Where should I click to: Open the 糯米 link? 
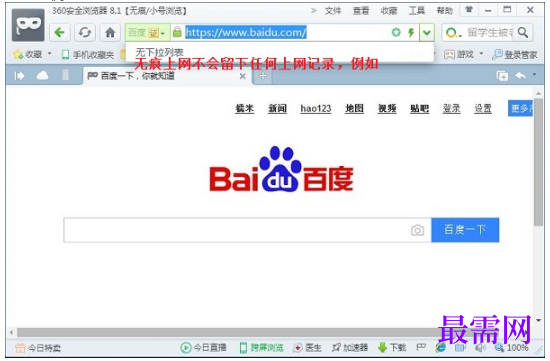pos(244,108)
